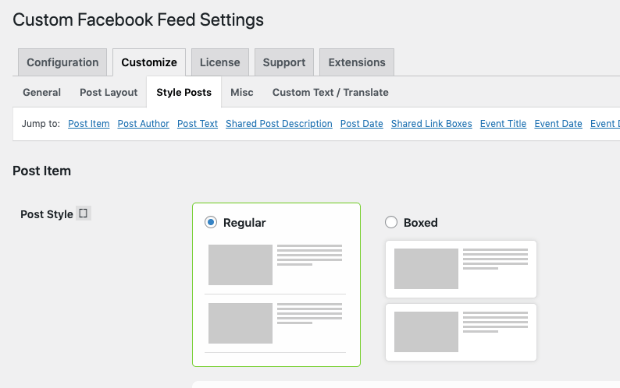
Task: Open Custom Text / Translate sub-tab
Action: coord(330,92)
